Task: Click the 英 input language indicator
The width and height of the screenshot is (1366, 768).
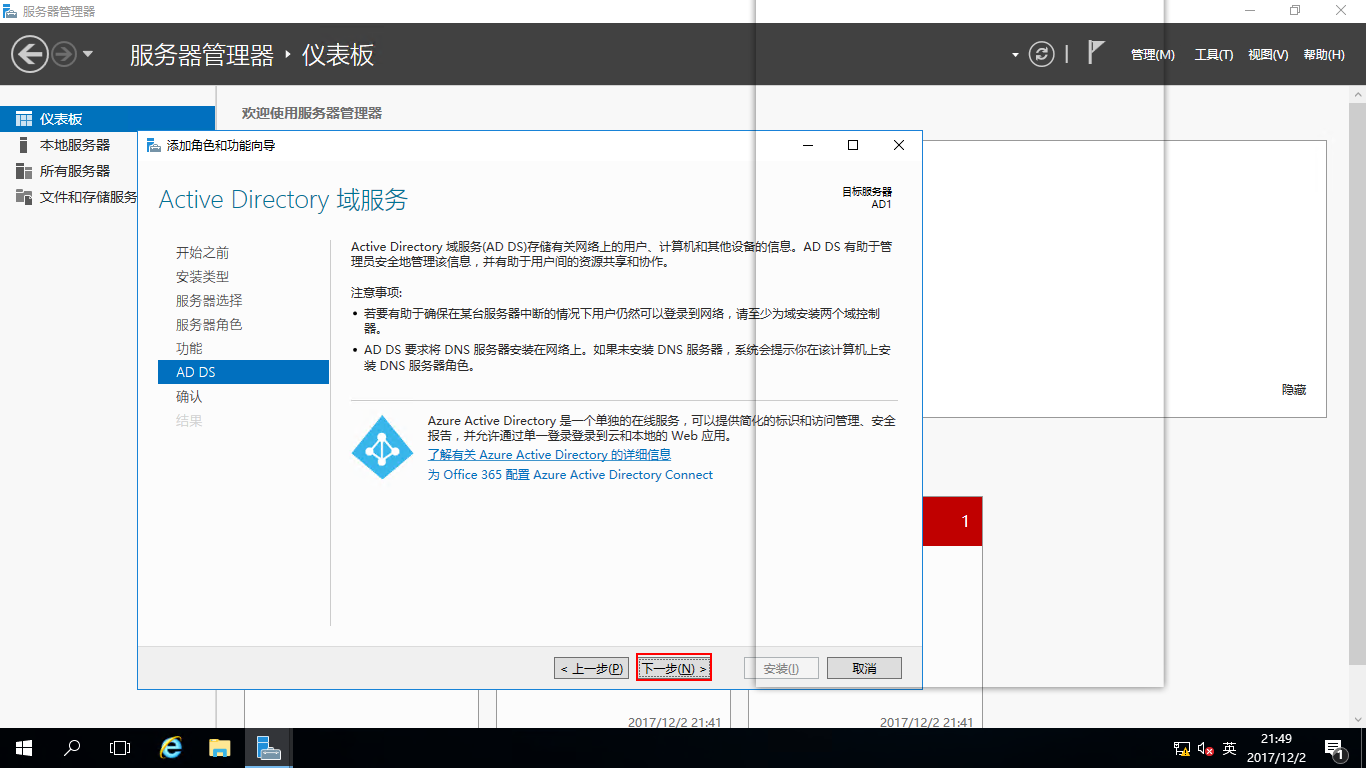Action: pyautogui.click(x=1230, y=748)
